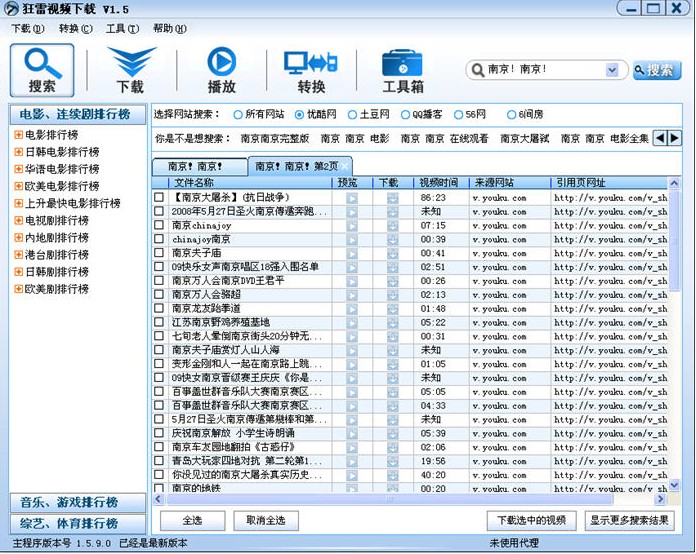Download the 你没见过的南京大屠杀真实历史 video
The height and width of the screenshot is (554, 696).
click(392, 475)
